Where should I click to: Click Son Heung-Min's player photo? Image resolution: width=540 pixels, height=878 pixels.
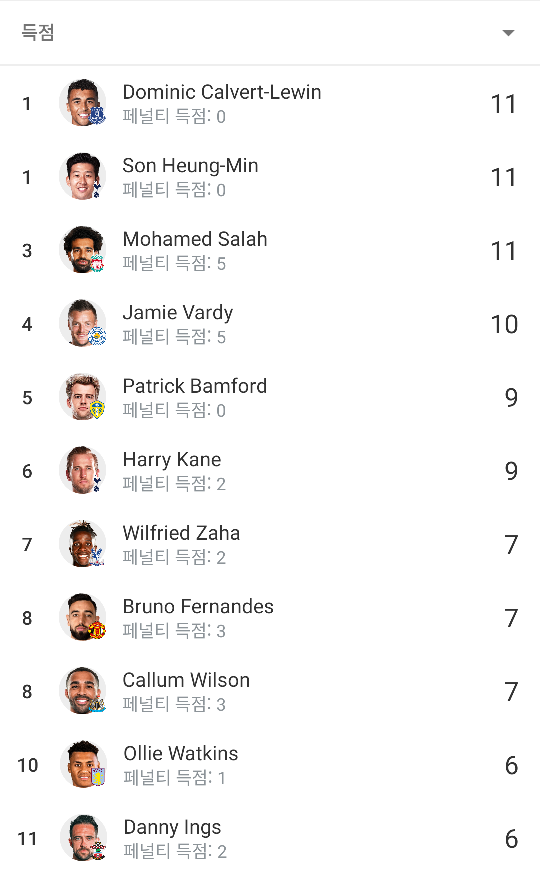[83, 176]
